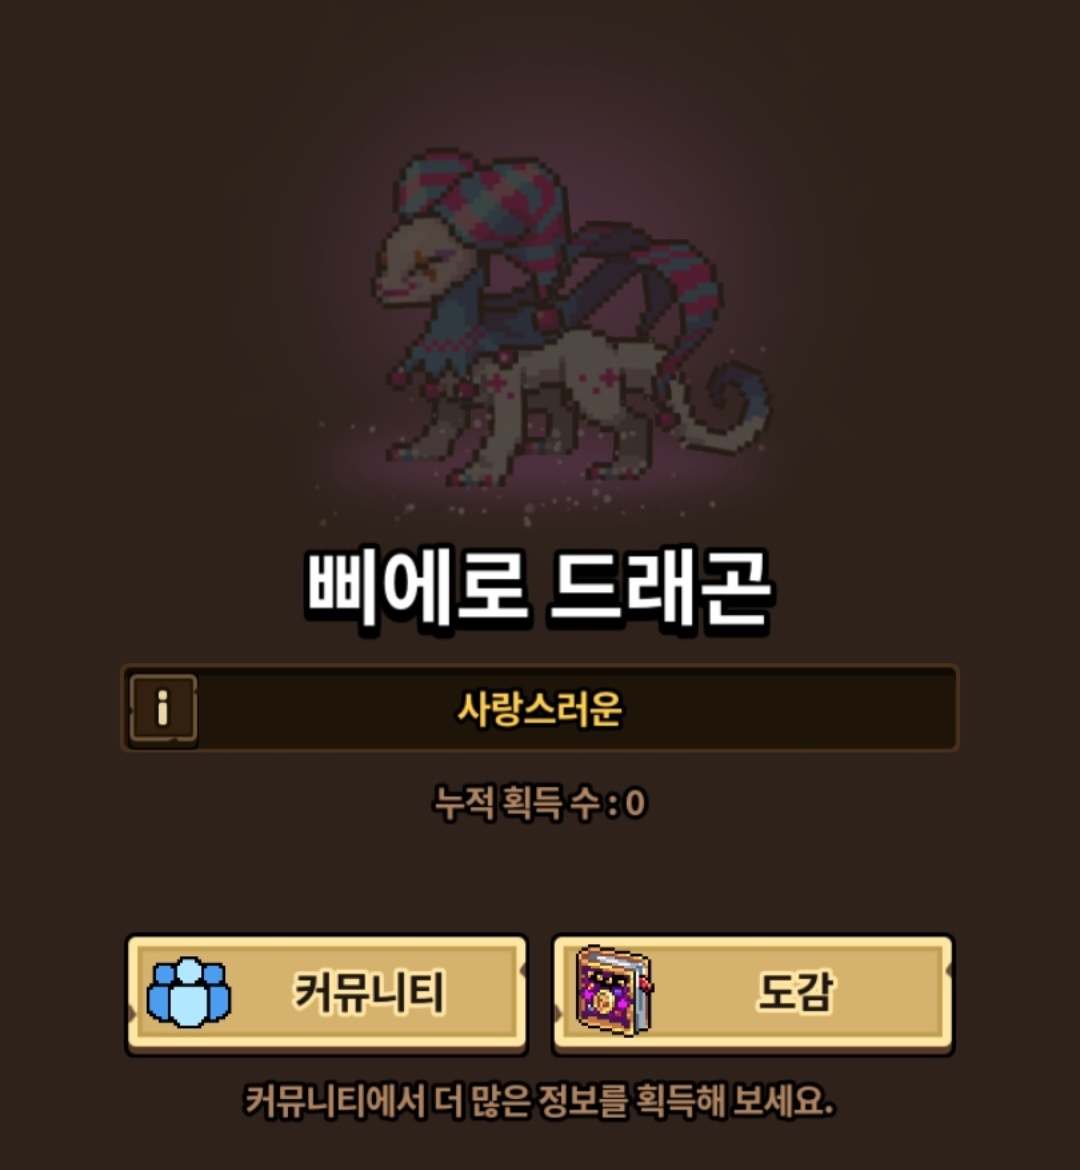1080x1170 pixels.
Task: Click the dragon's face with cross eye
Action: 418,265
